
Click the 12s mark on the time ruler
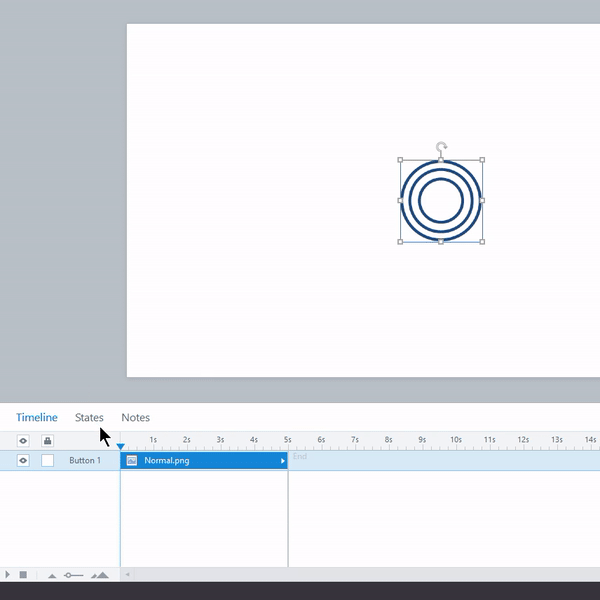(x=523, y=440)
